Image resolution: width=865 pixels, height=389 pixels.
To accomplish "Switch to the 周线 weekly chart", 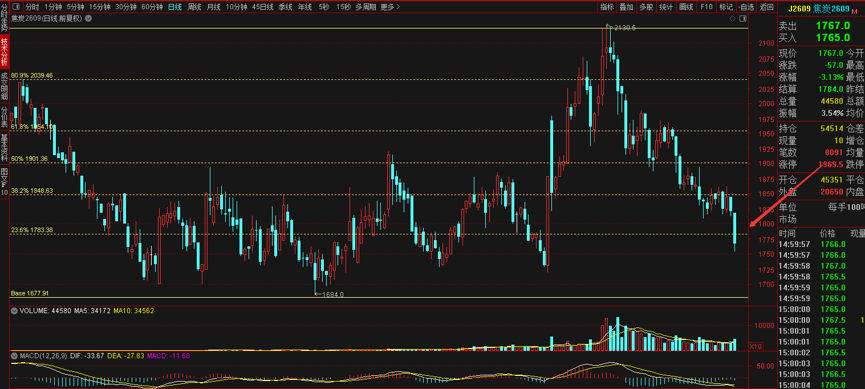I will (x=194, y=7).
